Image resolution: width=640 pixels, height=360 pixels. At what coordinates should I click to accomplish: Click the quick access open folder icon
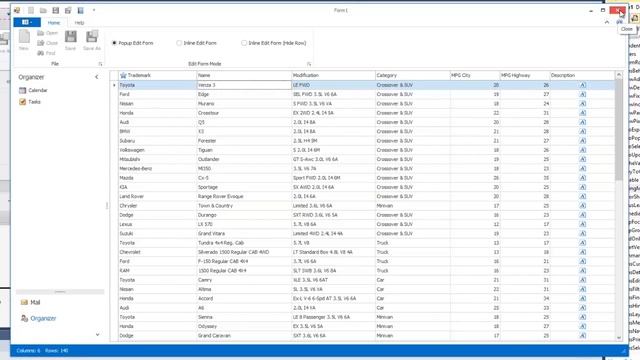pyautogui.click(x=43, y=10)
